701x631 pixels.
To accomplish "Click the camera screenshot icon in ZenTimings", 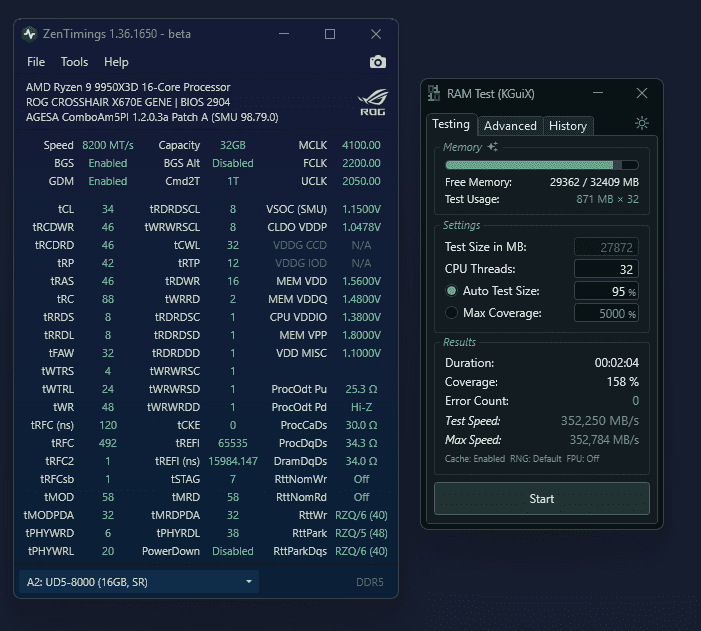I will [x=378, y=62].
